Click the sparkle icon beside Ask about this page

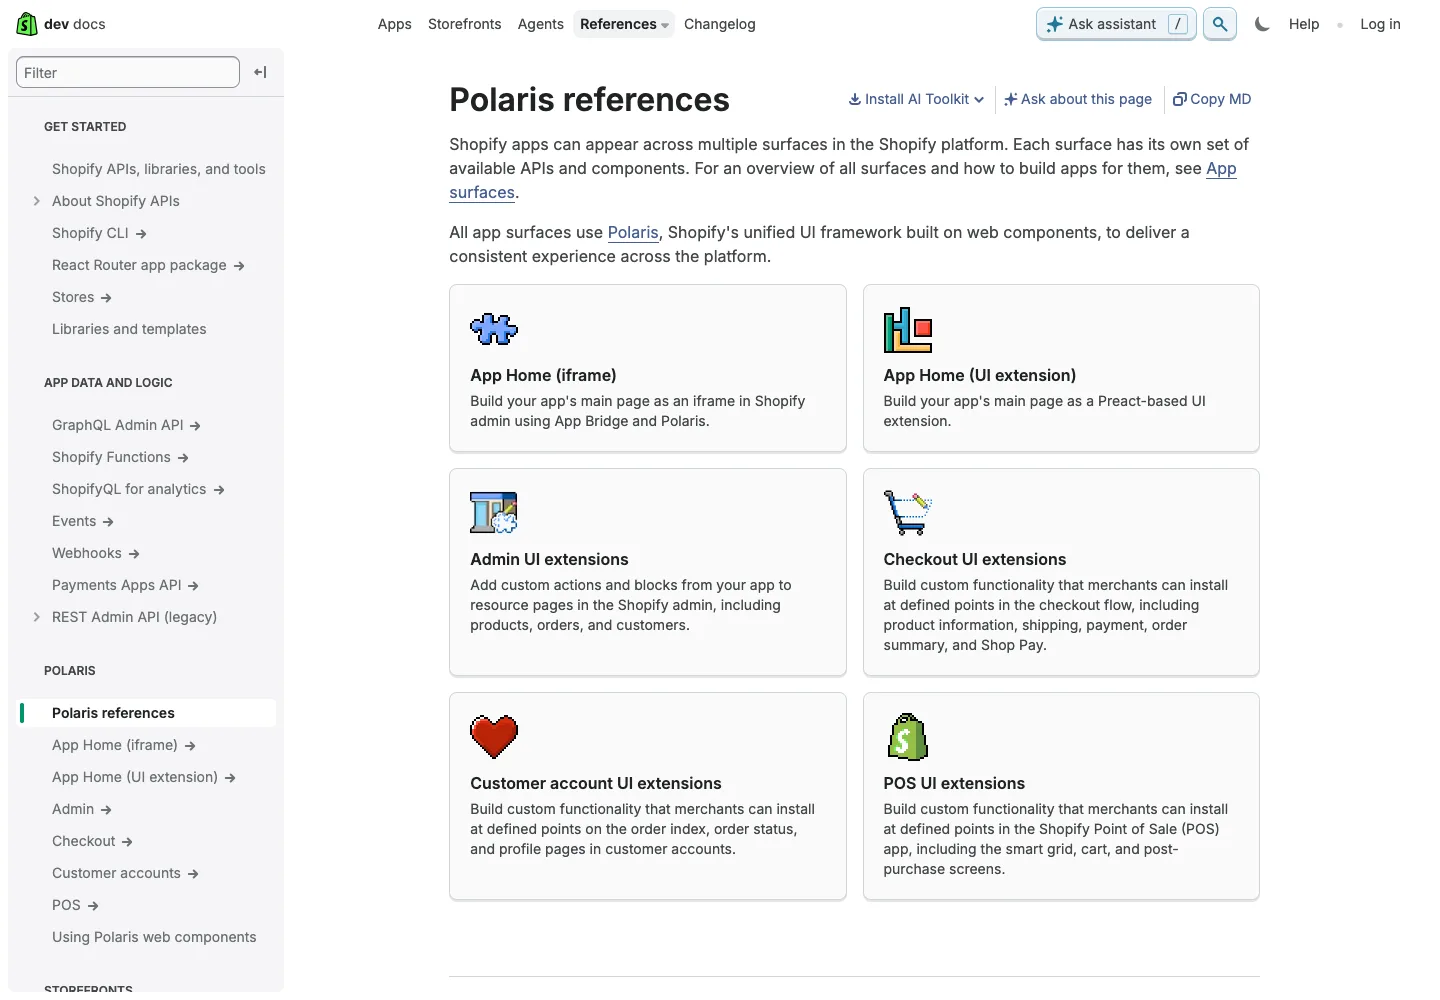(x=1011, y=99)
